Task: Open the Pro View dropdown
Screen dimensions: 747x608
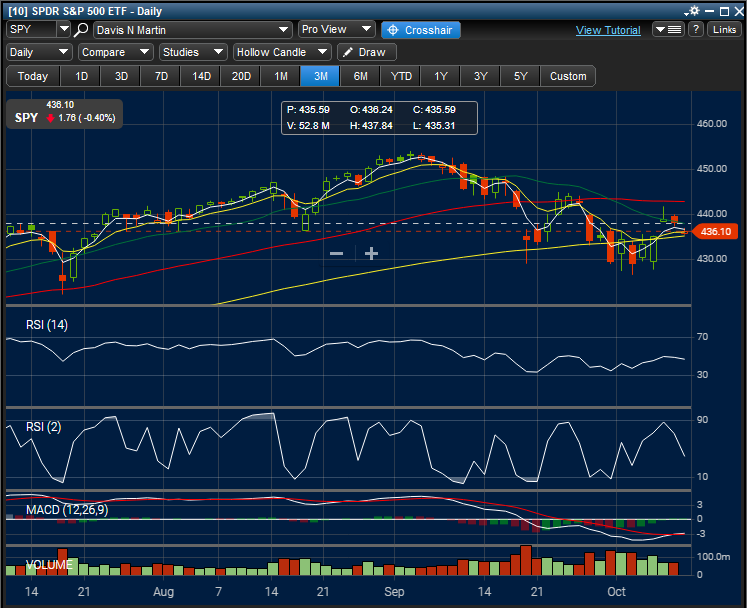Action: click(336, 30)
